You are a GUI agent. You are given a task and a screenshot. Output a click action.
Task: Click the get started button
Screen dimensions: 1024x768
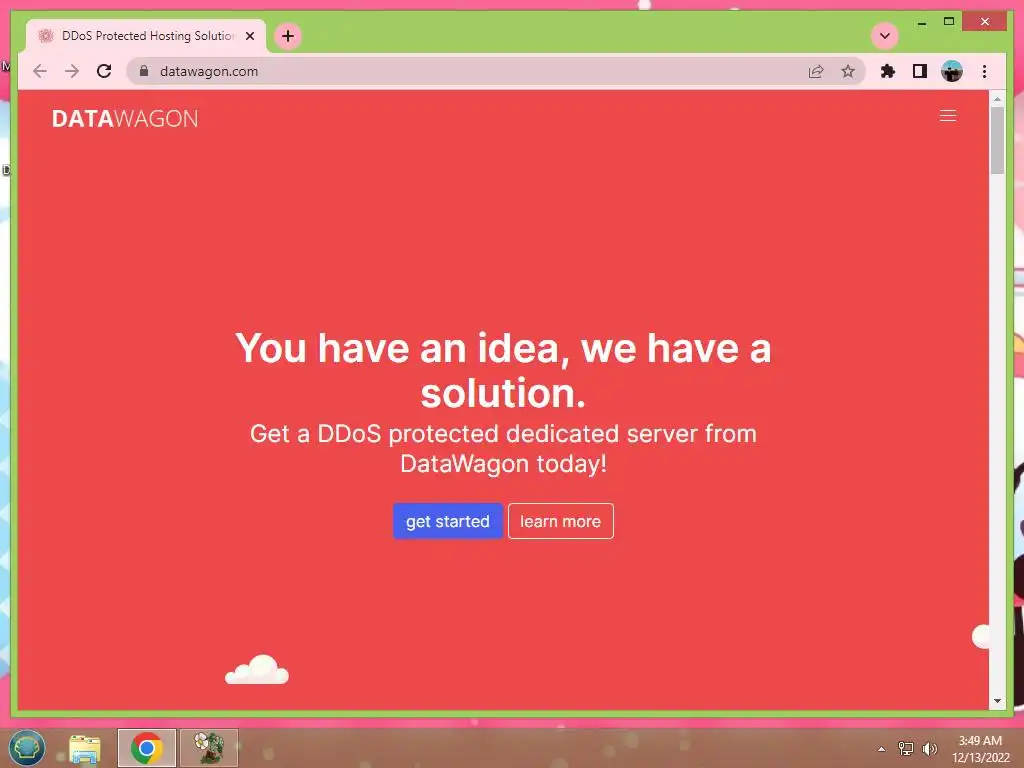447,521
